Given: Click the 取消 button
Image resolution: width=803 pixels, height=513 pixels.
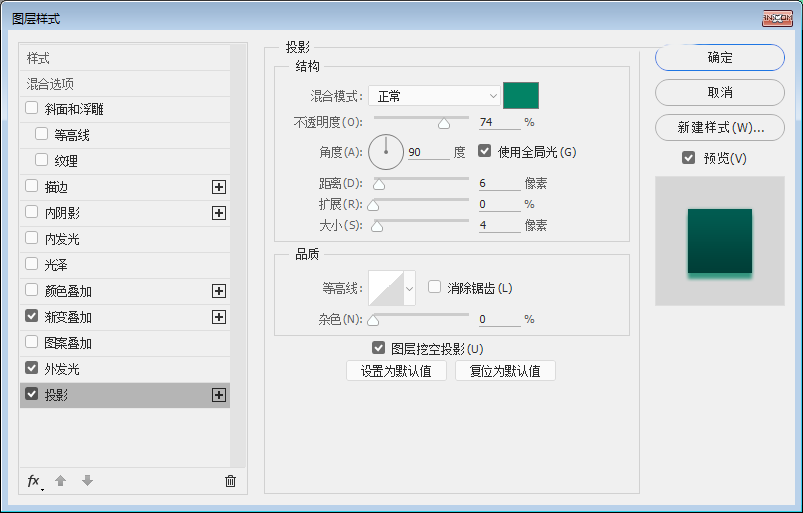Looking at the screenshot, I should tap(720, 92).
